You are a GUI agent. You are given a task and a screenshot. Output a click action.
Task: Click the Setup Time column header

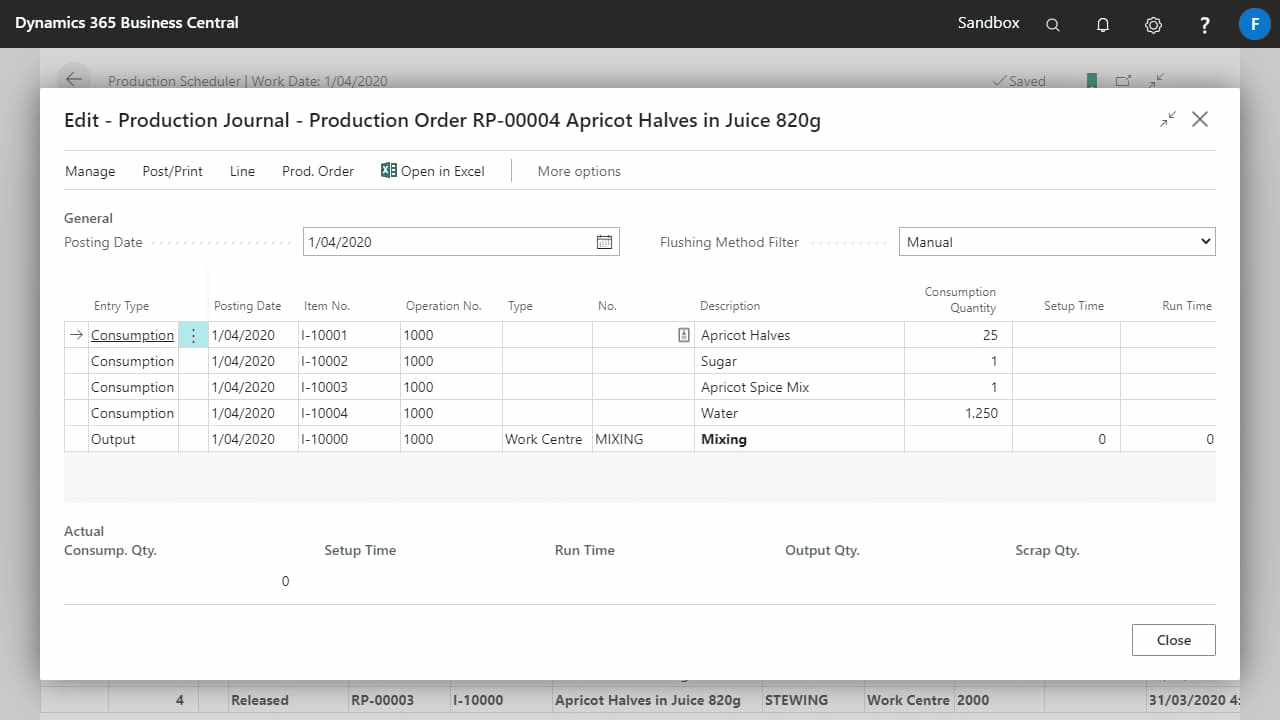click(x=1074, y=306)
